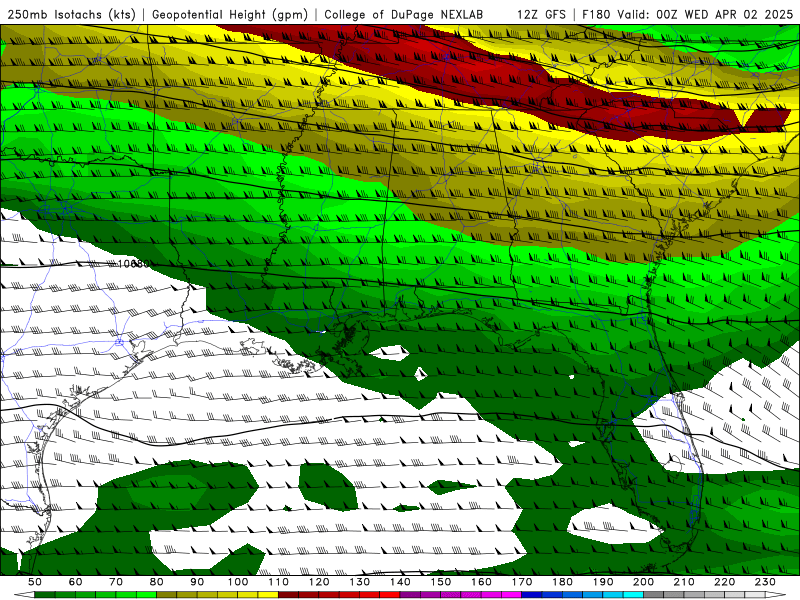Screen dimensions: 800x600
Task: Click the '180' color scale label
Action: [x=563, y=582]
